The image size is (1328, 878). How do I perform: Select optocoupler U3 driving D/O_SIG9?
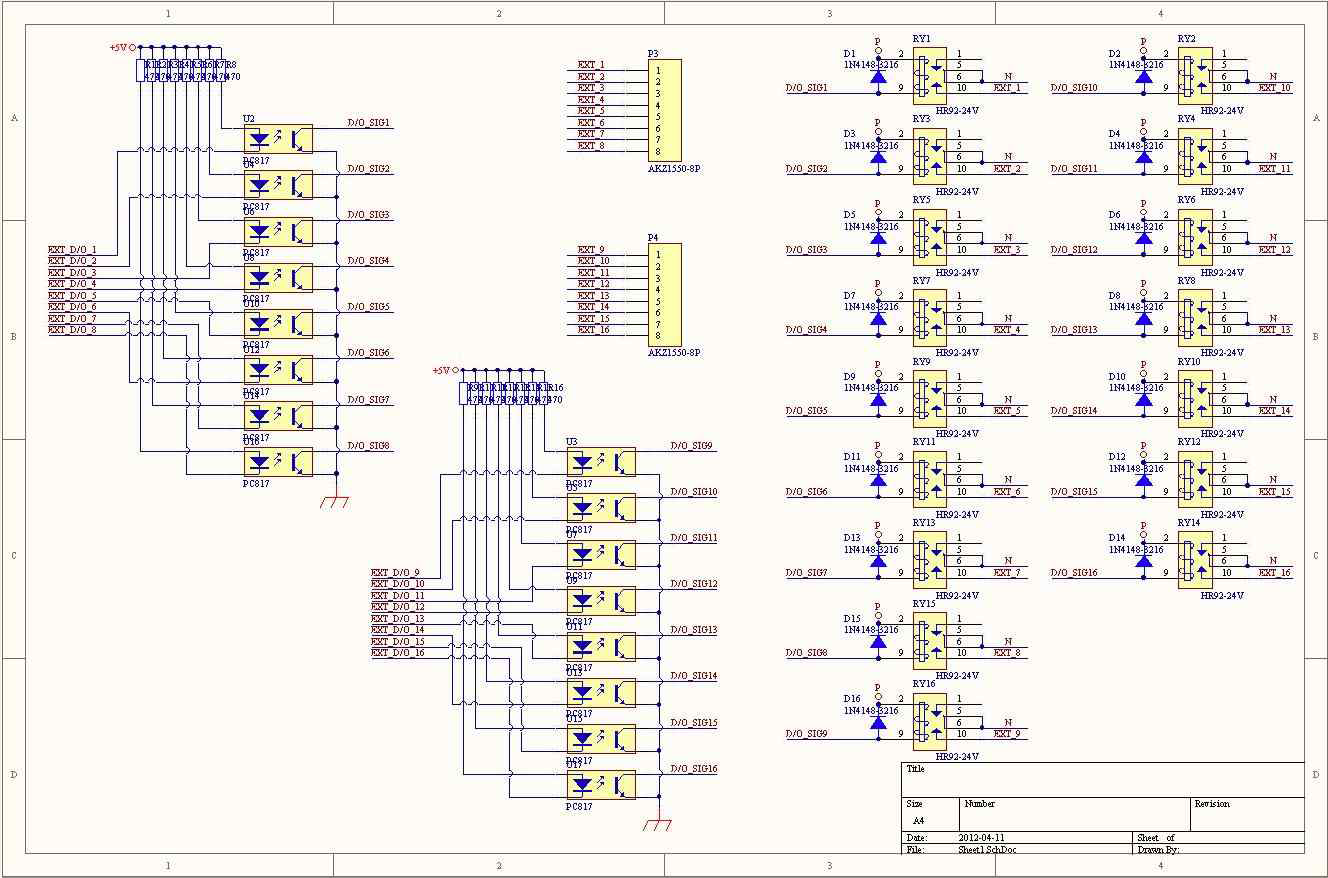coord(601,462)
